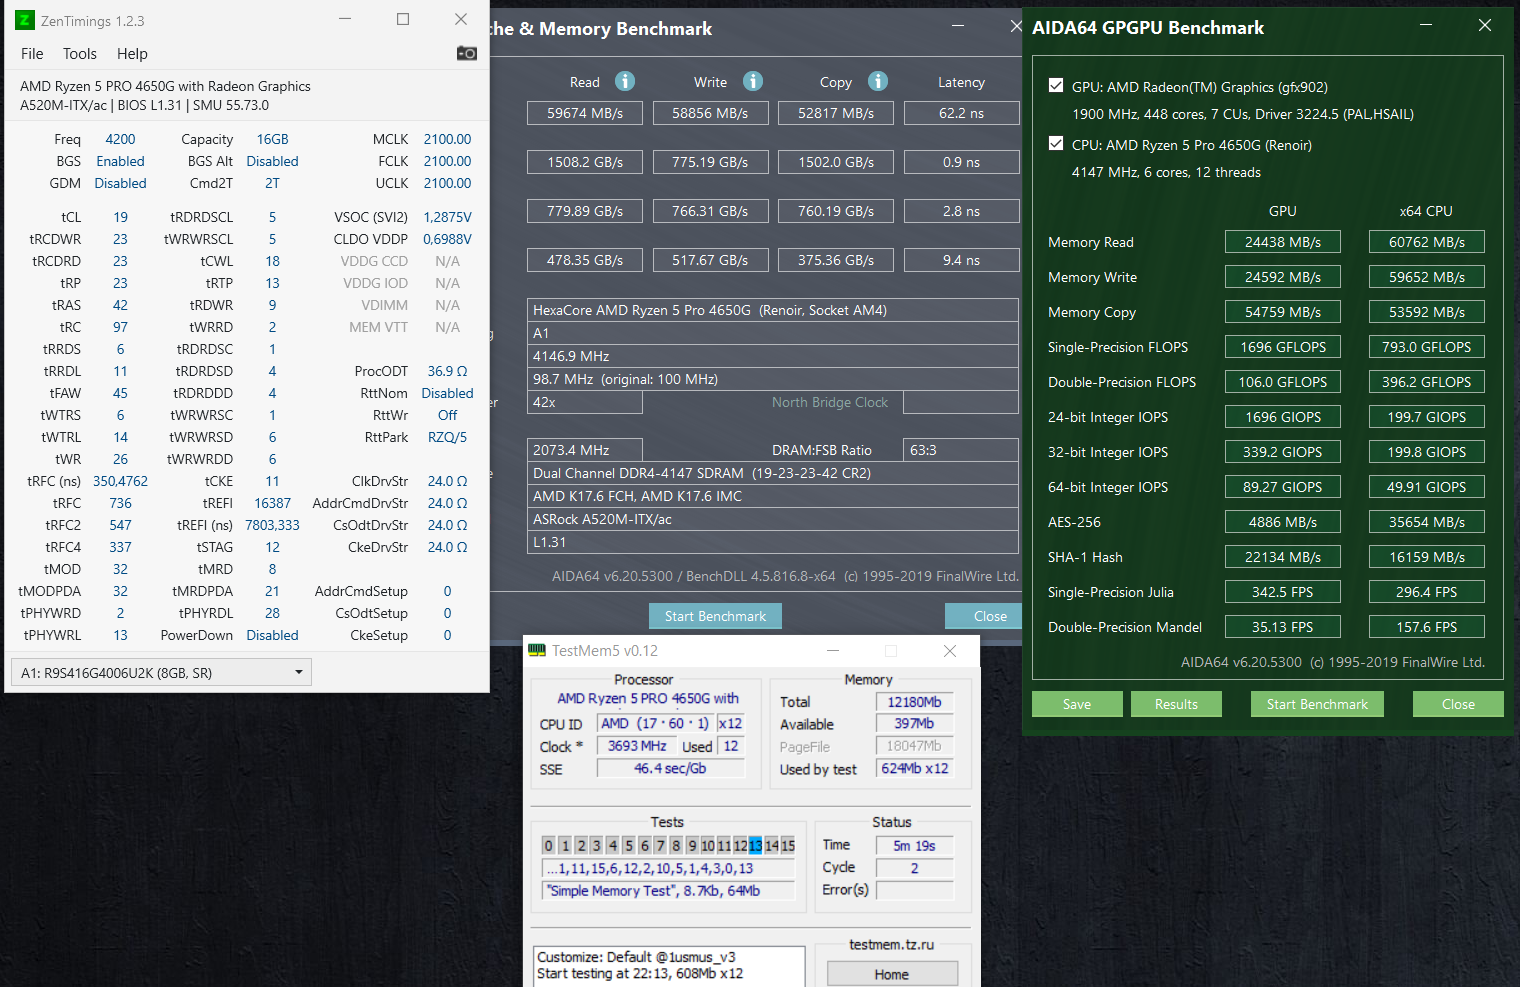Click the TestMem5 Total memory '12180Mb'
The height and width of the screenshot is (987, 1520).
coord(915,702)
